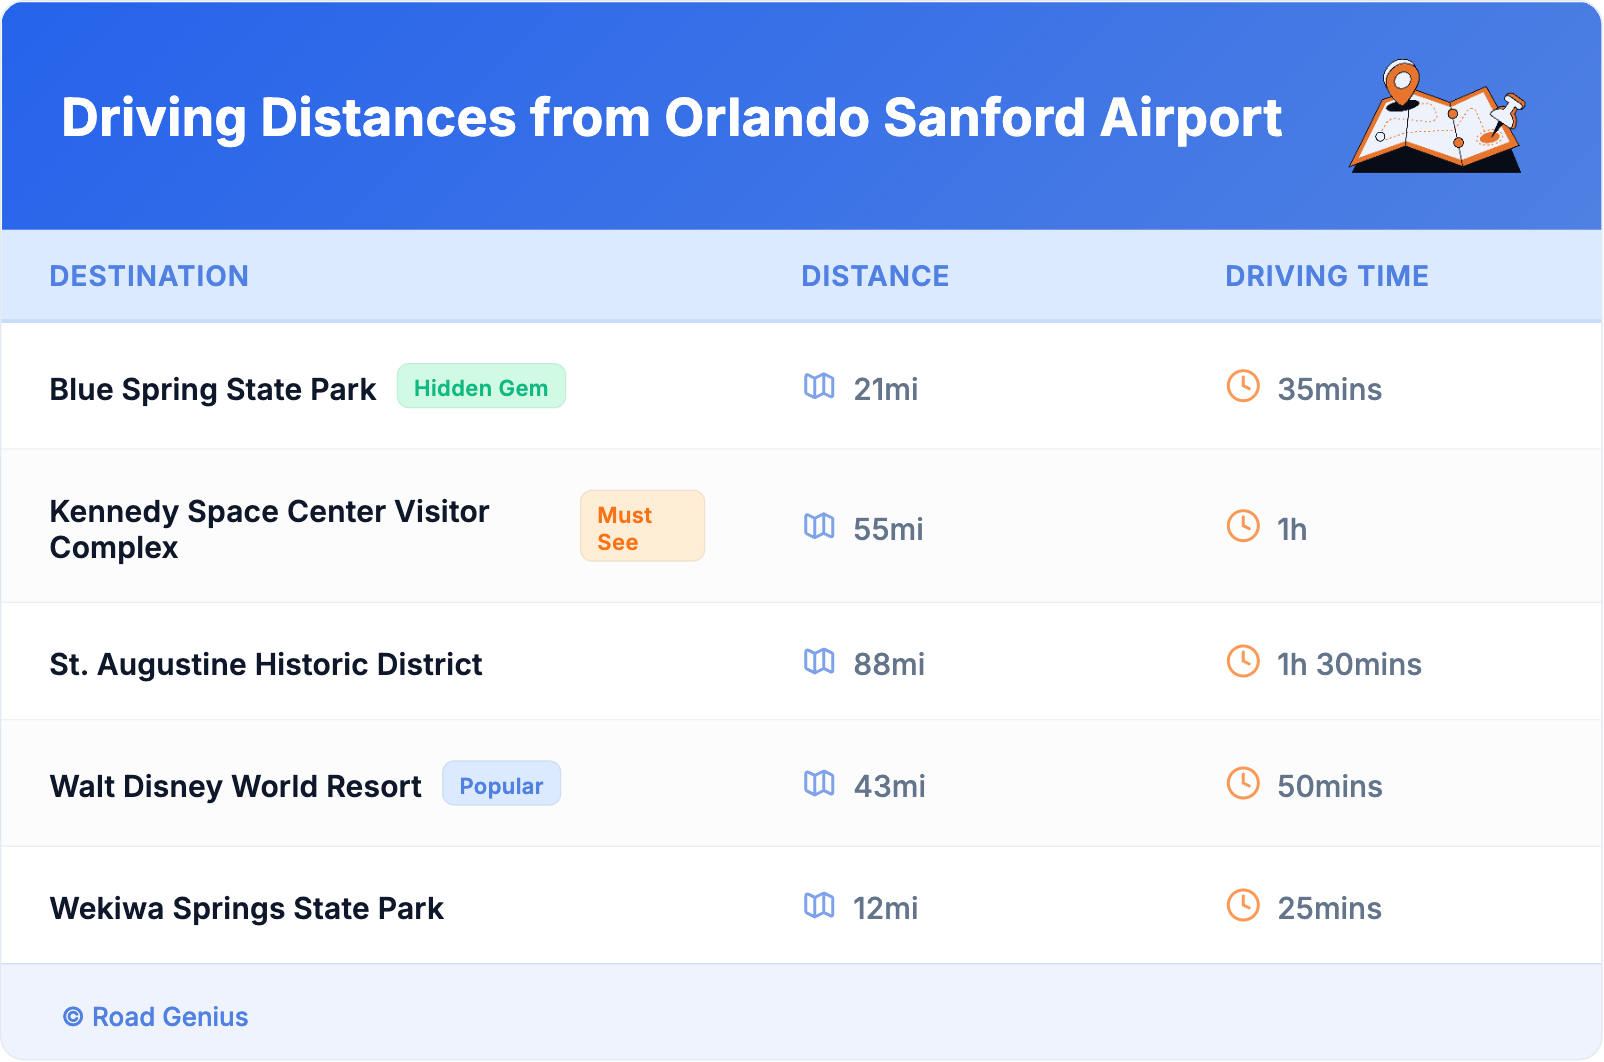Click Kennedy Space Center Visitor Complex title
This screenshot has height=1062, width=1604.
tap(269, 529)
